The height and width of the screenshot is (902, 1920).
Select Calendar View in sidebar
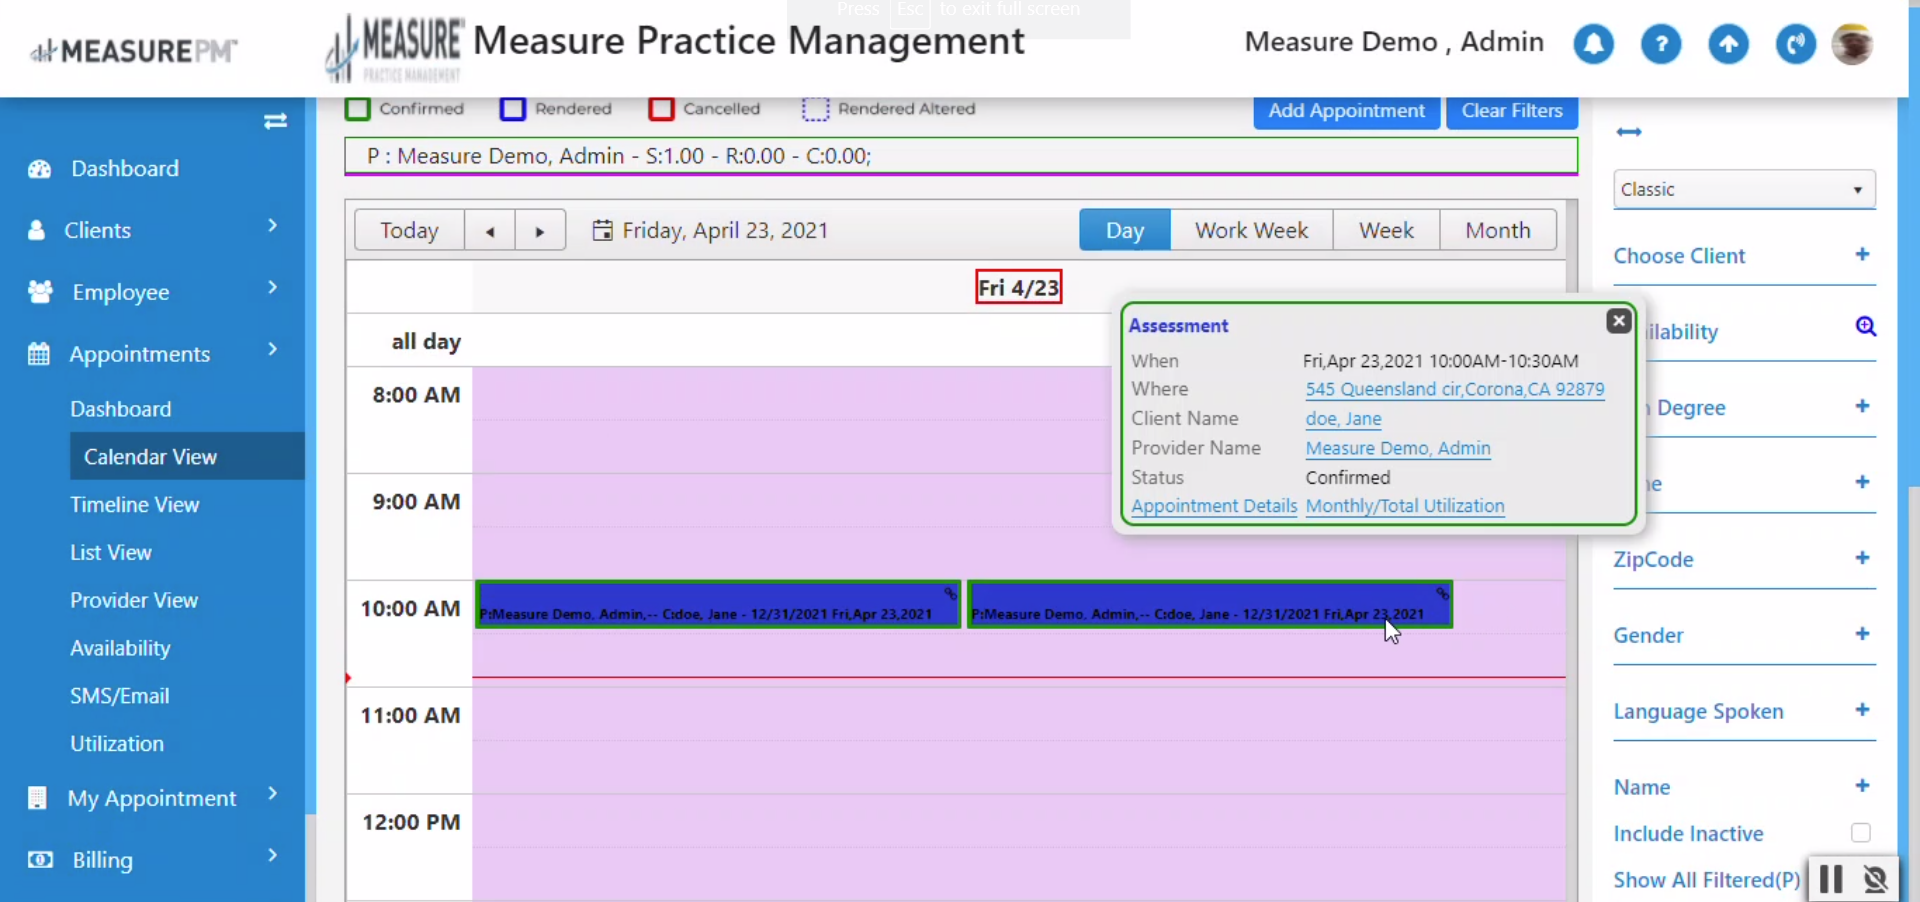pos(187,457)
